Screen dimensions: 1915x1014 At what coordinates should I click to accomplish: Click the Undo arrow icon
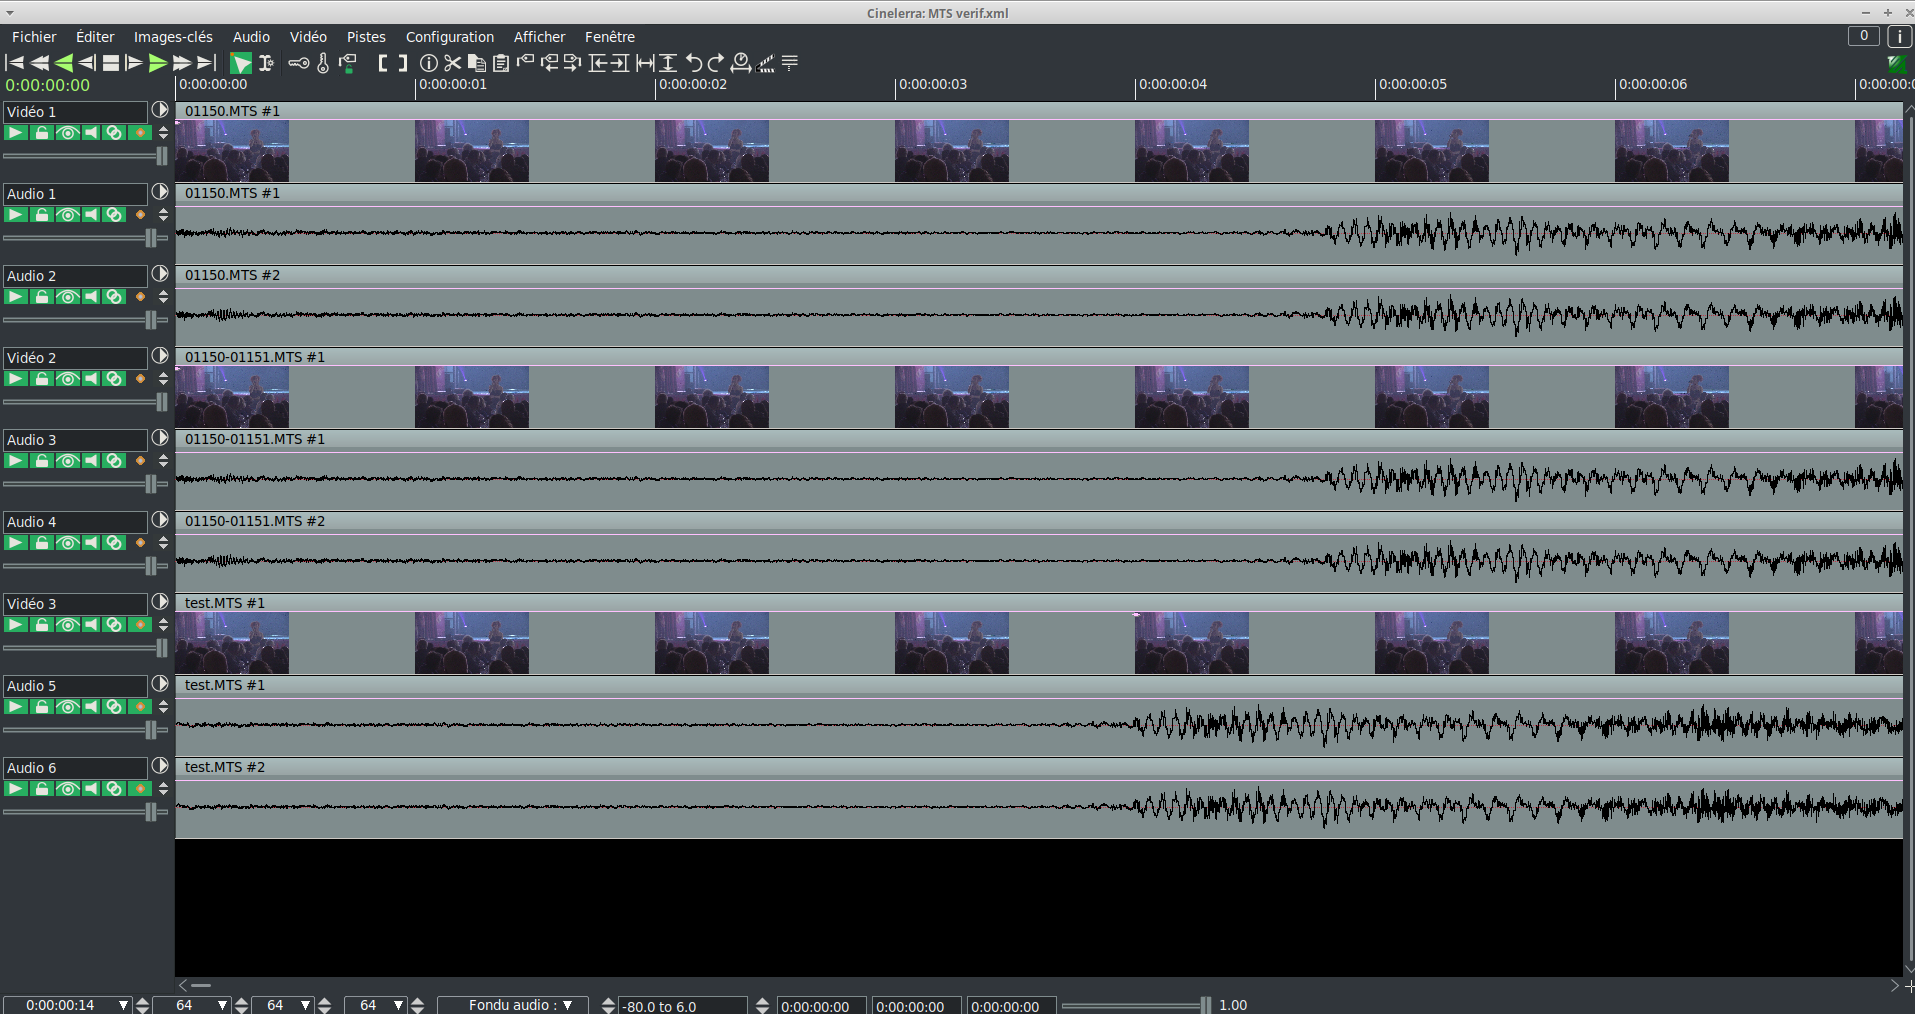click(693, 63)
